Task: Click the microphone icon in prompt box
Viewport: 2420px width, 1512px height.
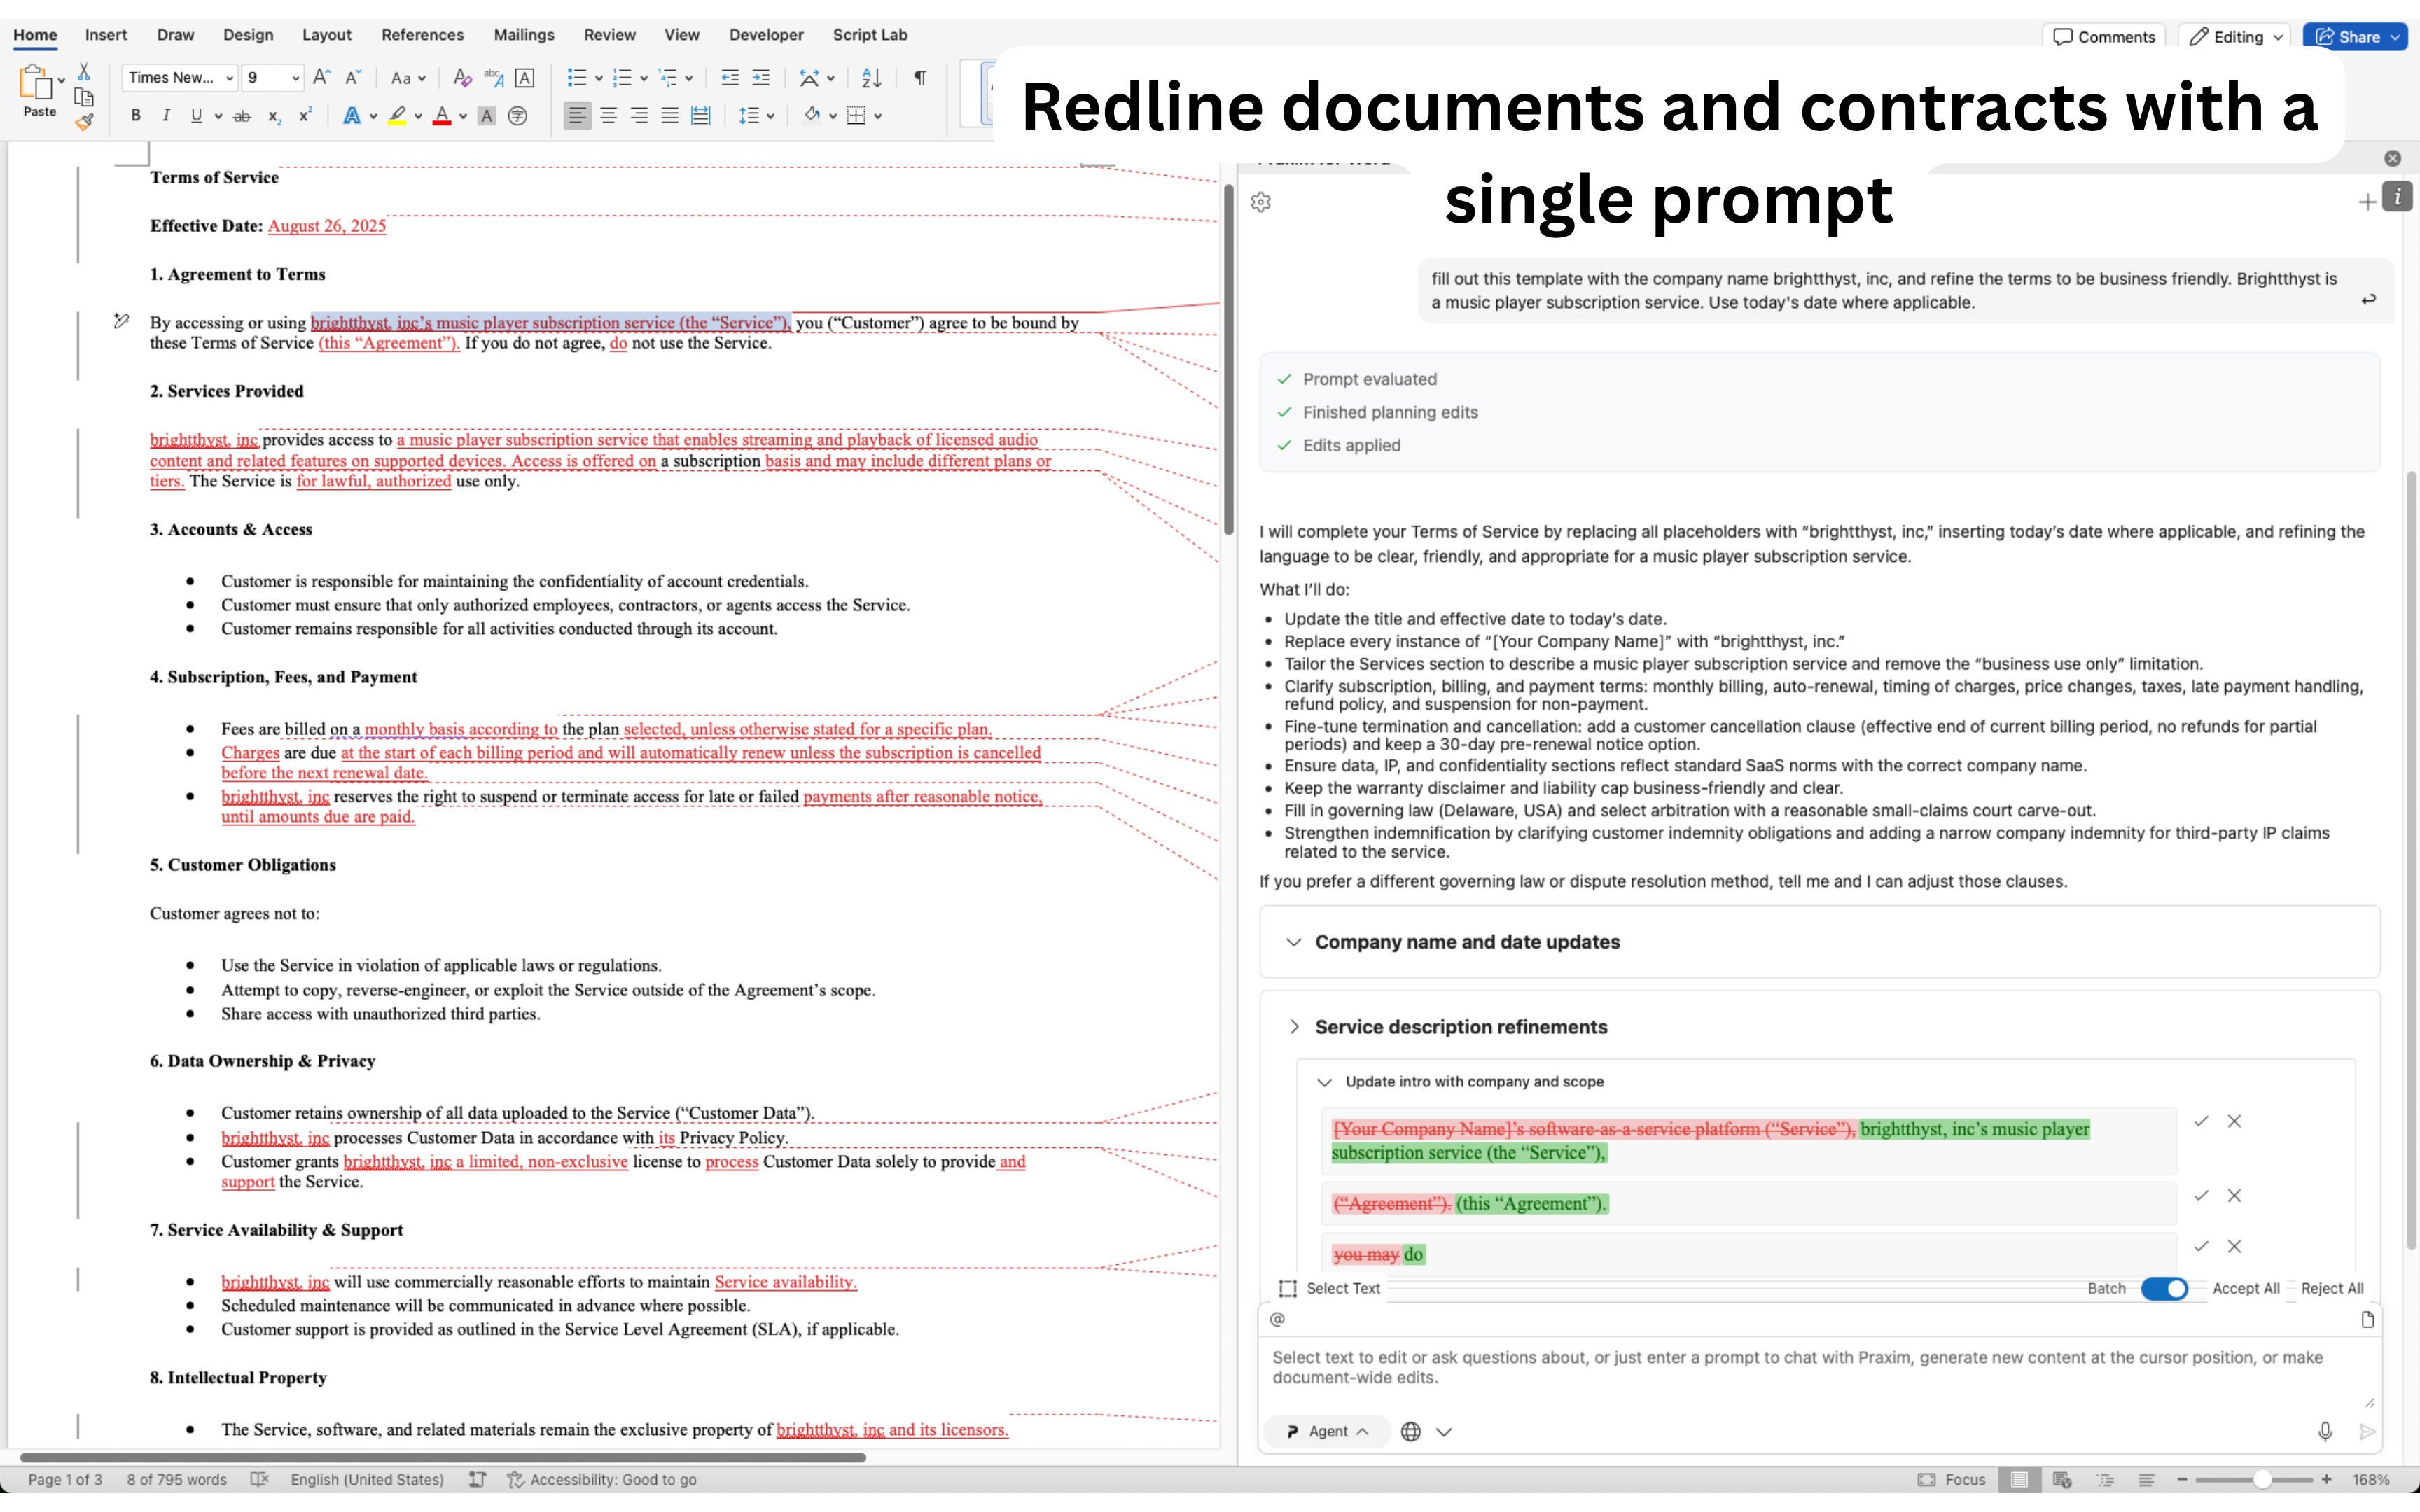Action: (x=2325, y=1431)
